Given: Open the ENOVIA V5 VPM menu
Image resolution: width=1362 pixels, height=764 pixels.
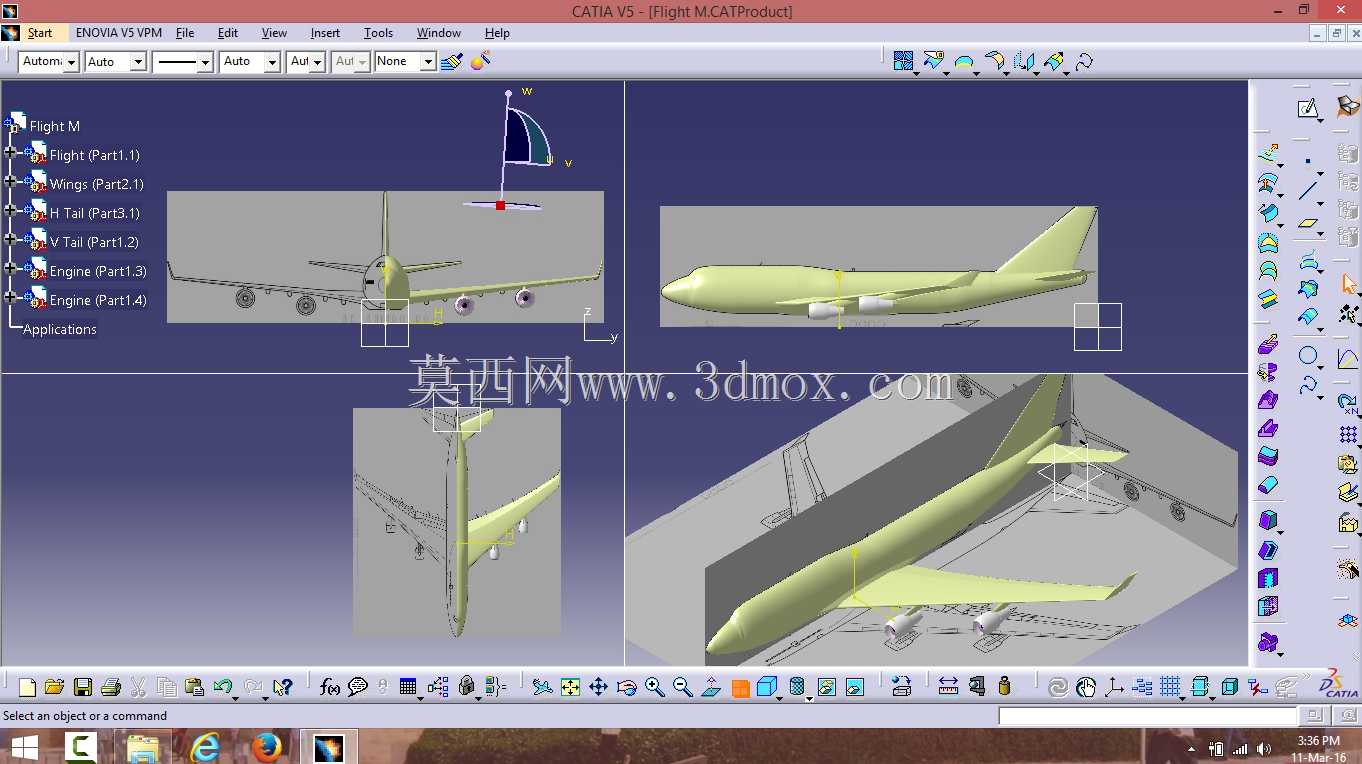Looking at the screenshot, I should click(119, 33).
